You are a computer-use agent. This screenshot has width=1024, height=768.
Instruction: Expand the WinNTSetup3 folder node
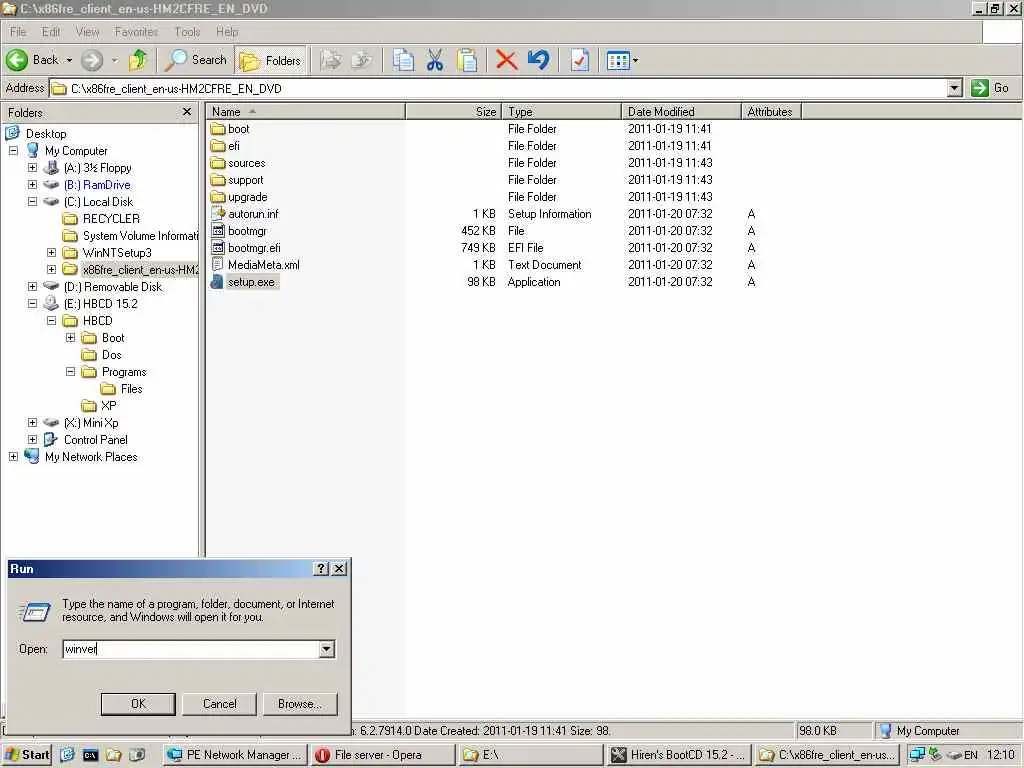(x=51, y=252)
